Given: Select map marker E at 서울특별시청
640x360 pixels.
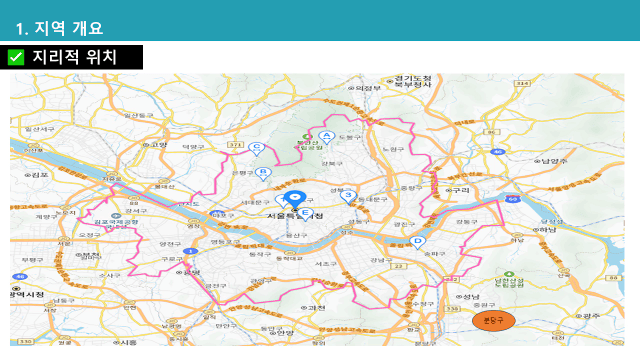Looking at the screenshot, I should point(305,214).
